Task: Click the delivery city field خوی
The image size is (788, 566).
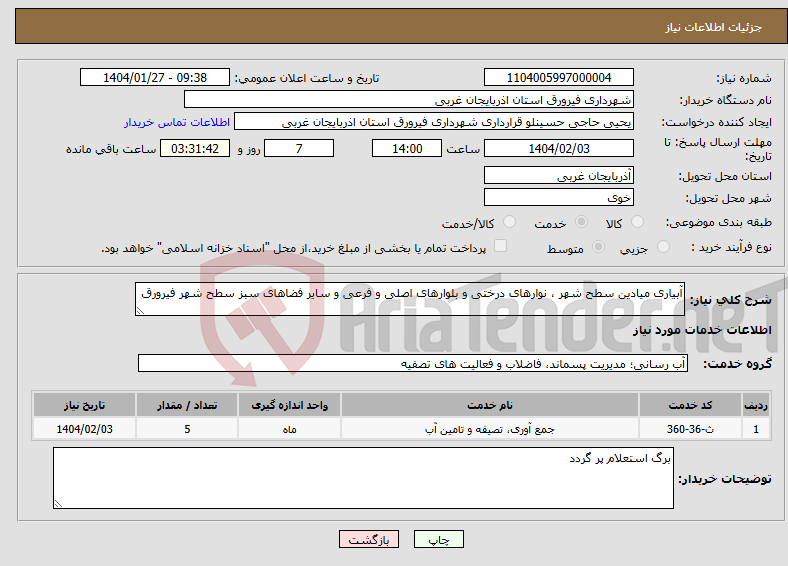Action: point(558,197)
